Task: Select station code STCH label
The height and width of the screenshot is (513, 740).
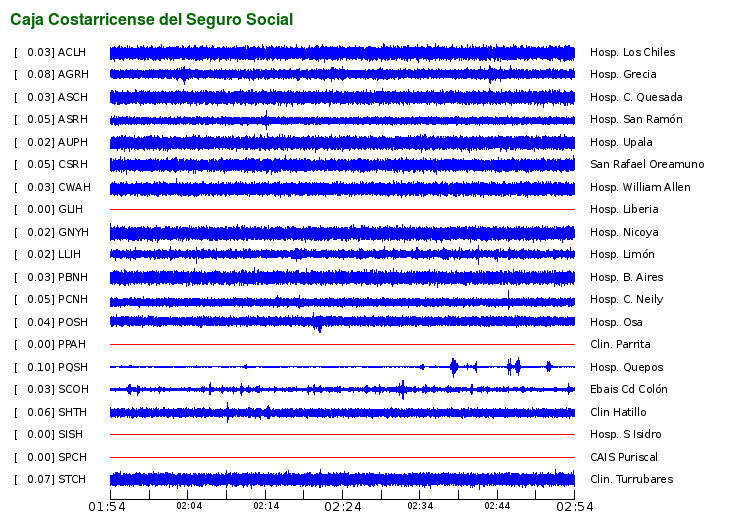Action: (x=72, y=479)
